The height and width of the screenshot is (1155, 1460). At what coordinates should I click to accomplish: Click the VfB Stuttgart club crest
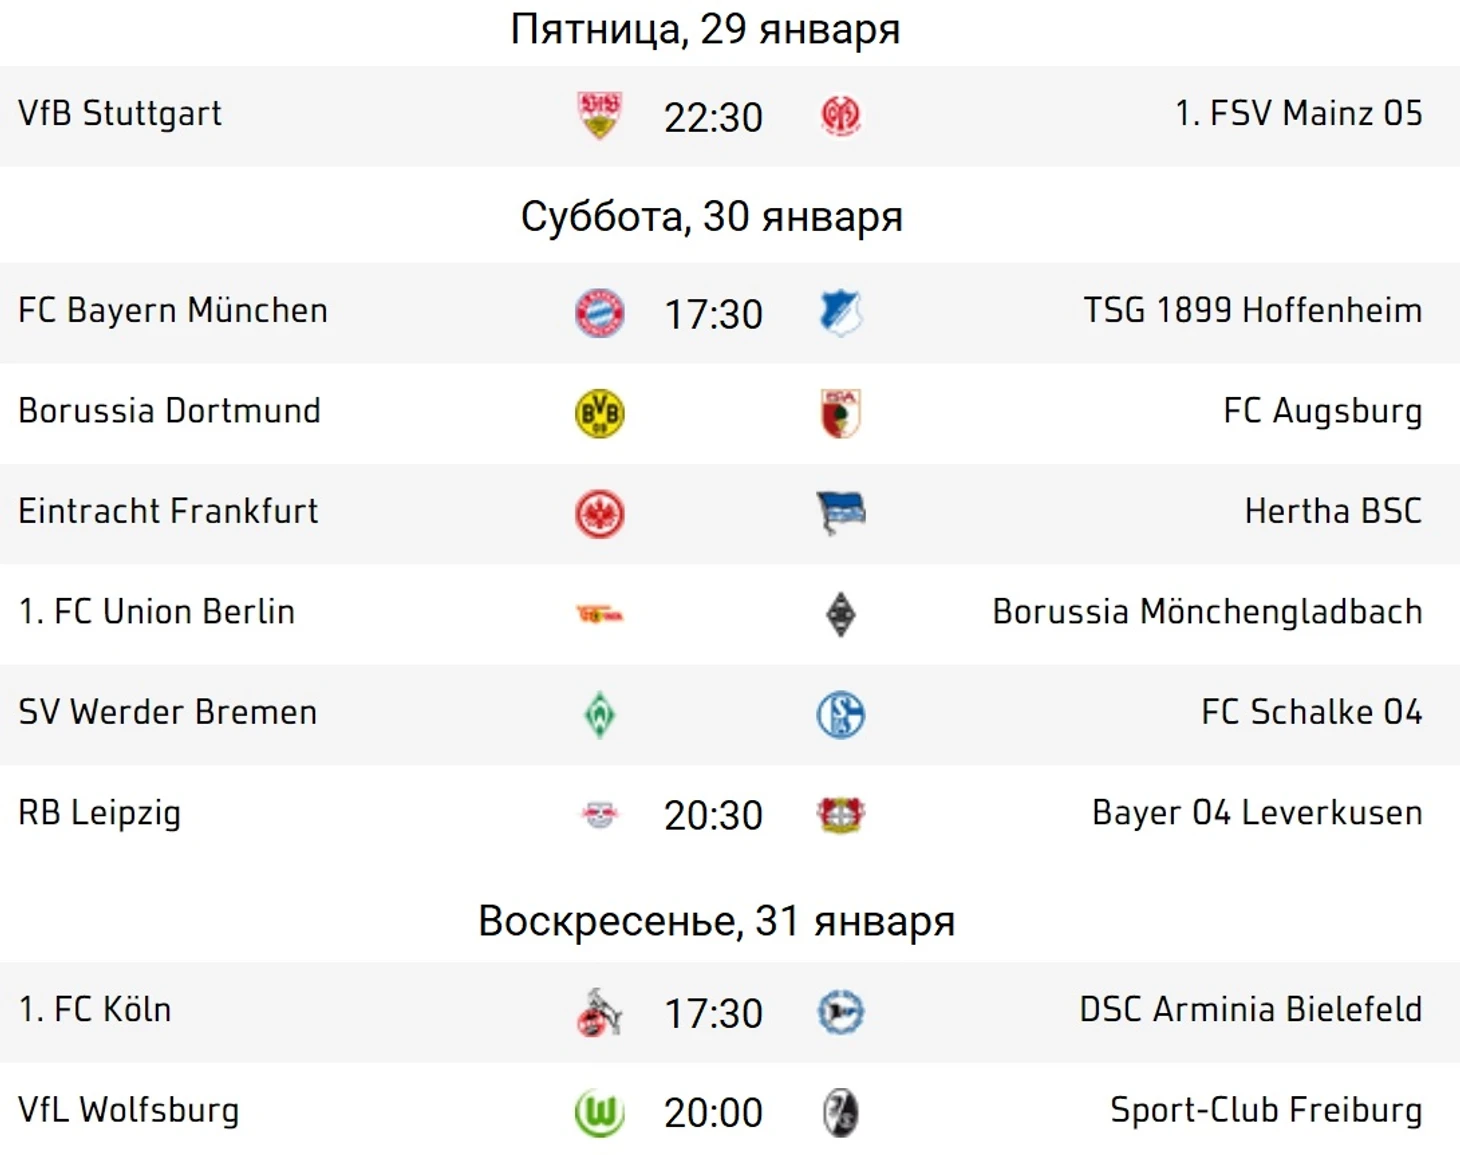click(x=600, y=115)
